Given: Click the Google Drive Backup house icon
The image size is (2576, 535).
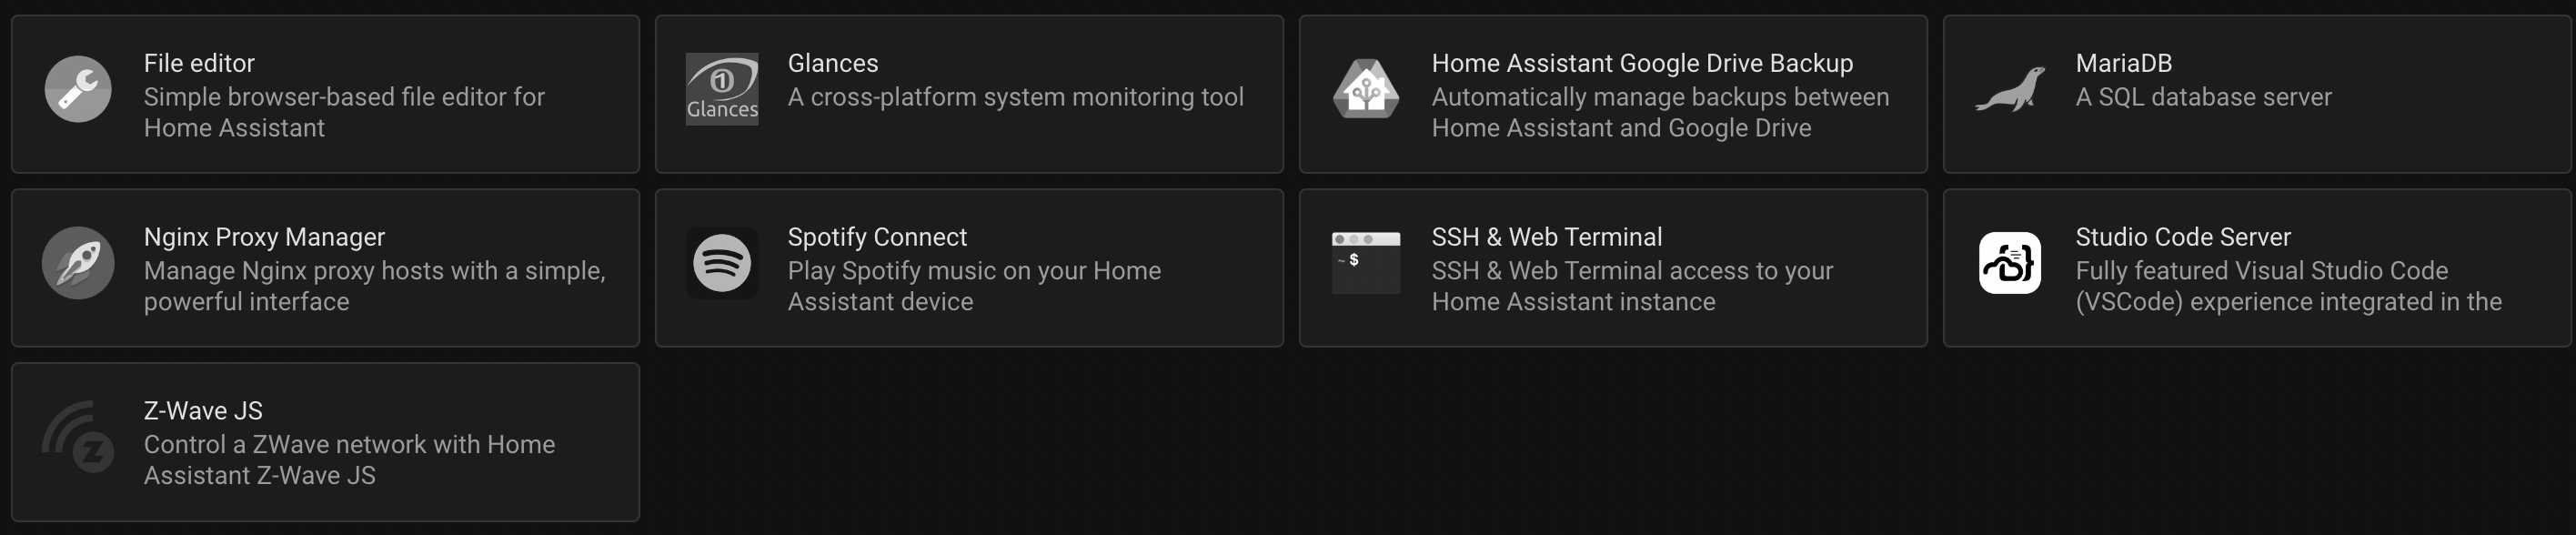Looking at the screenshot, I should (x=1366, y=89).
